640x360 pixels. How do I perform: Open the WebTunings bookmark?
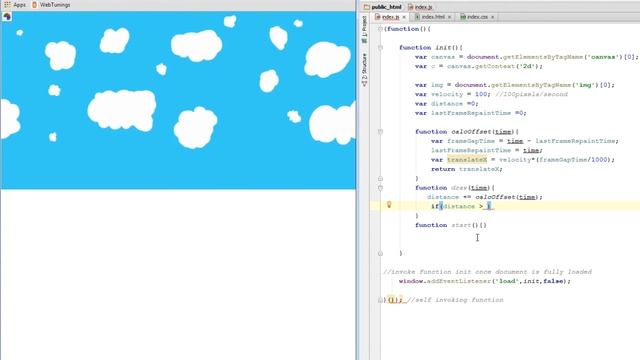pos(51,5)
